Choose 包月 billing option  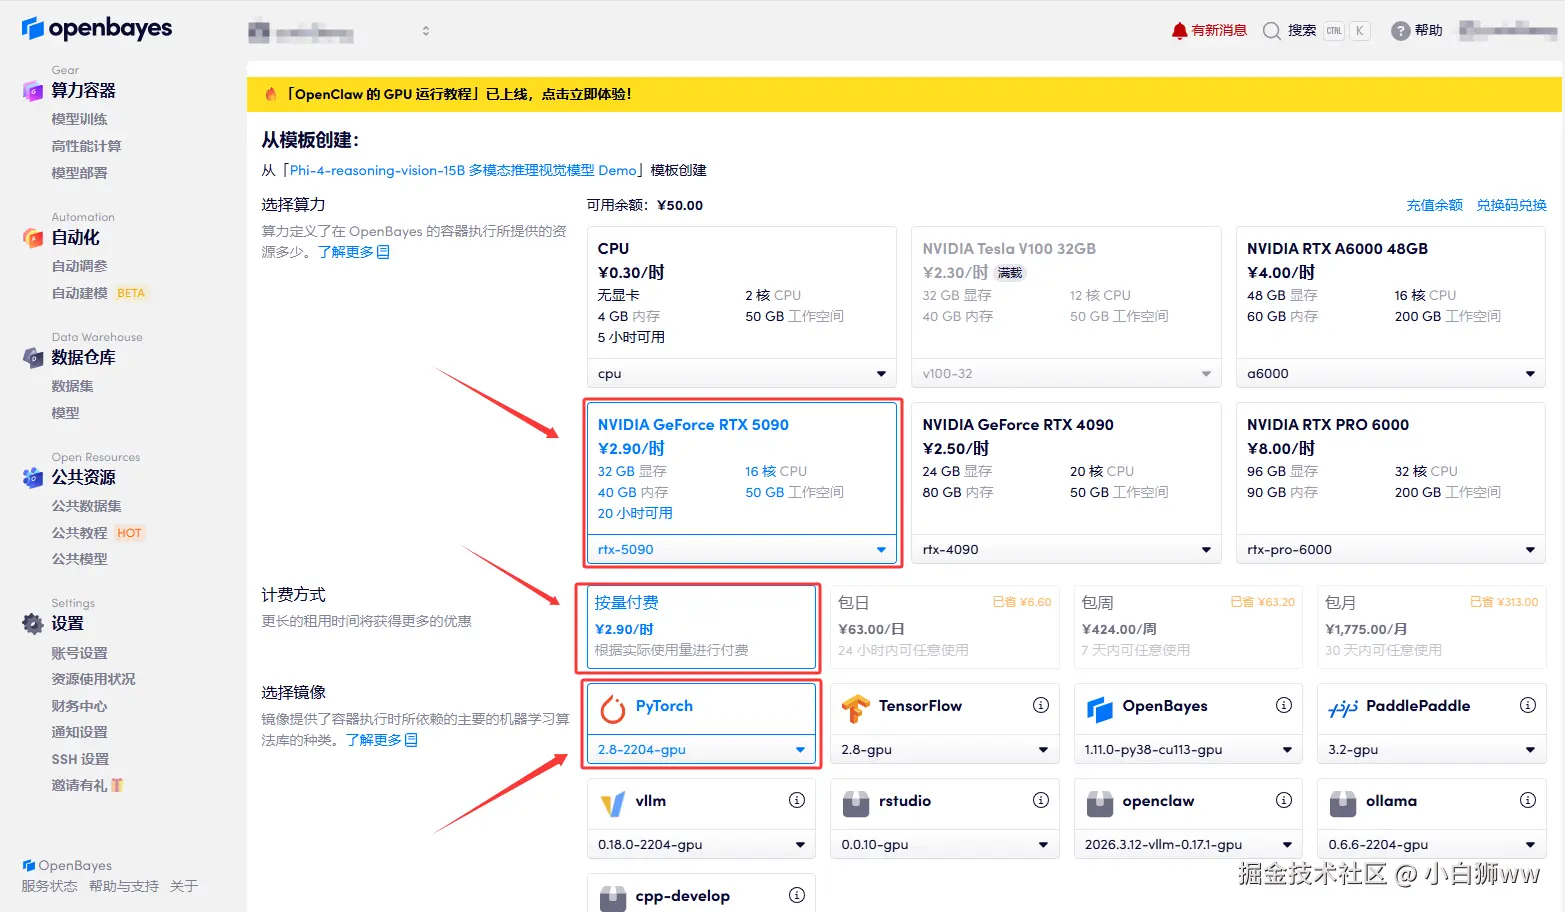(1431, 627)
